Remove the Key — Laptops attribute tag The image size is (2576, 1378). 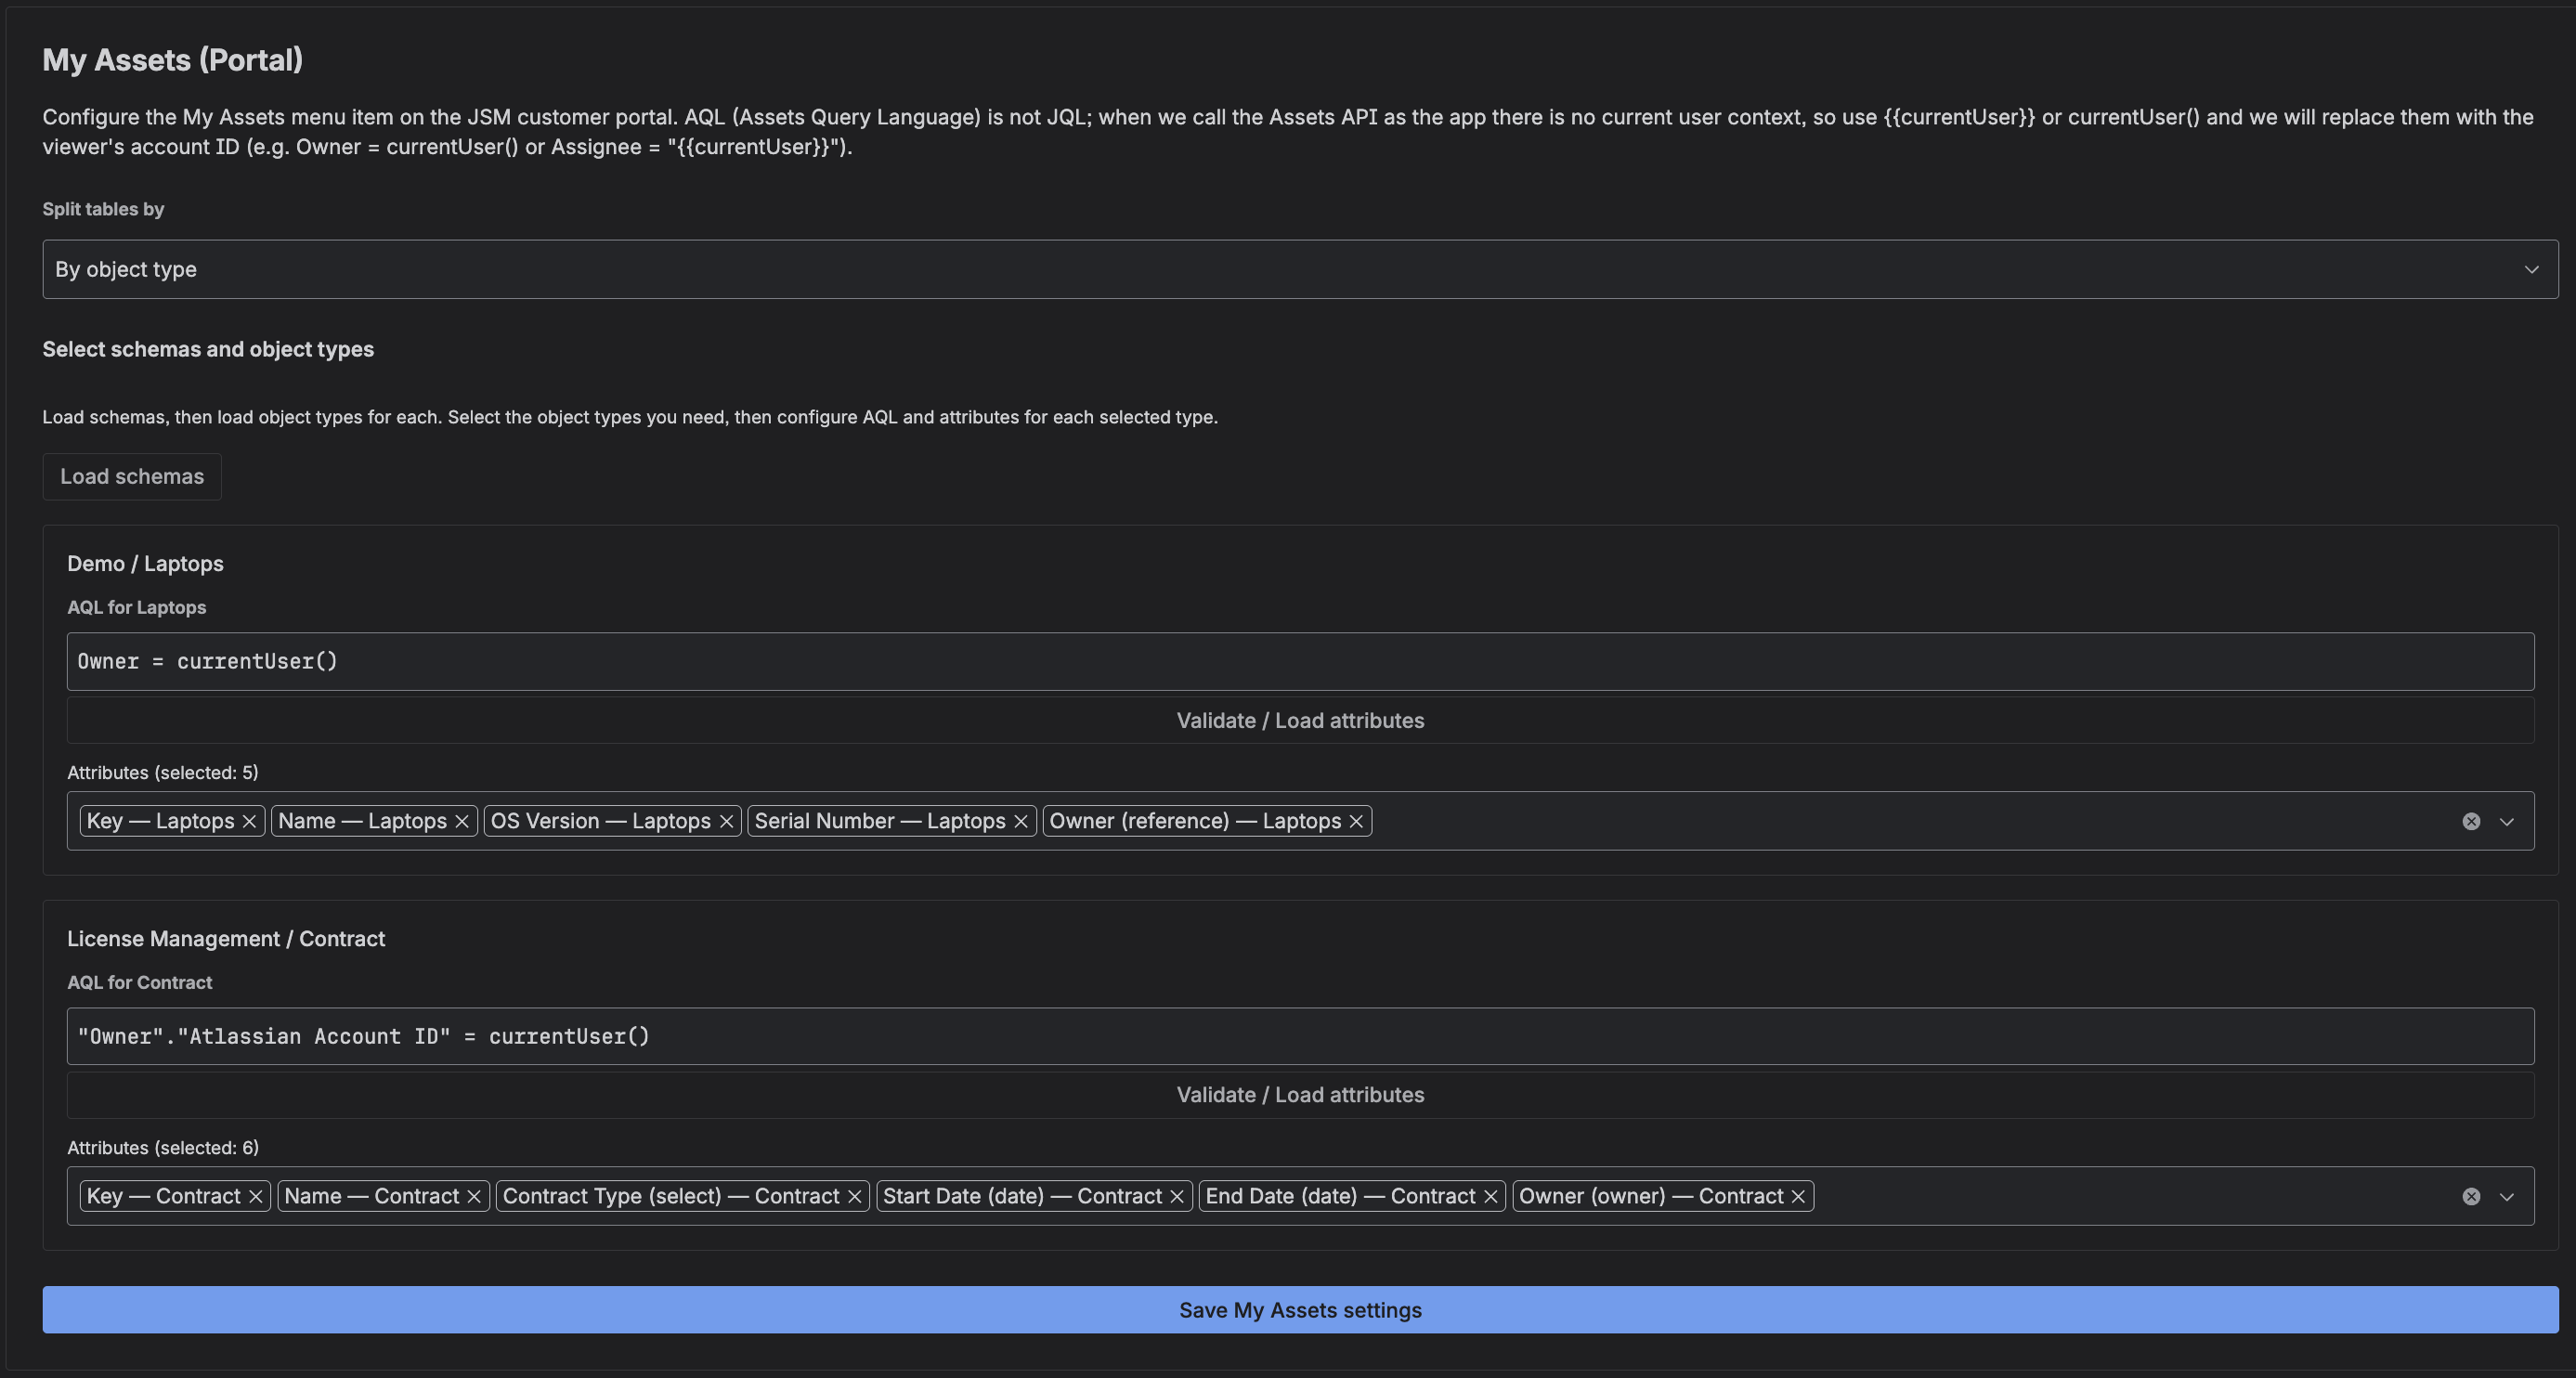(249, 821)
